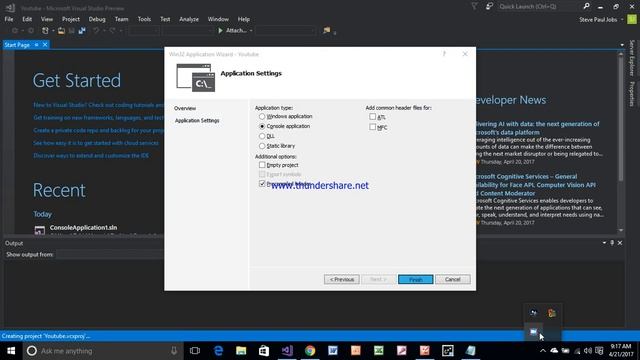Screen dimensions: 640x360
Task: Open the Show output from dropdown
Action: coord(110,255)
